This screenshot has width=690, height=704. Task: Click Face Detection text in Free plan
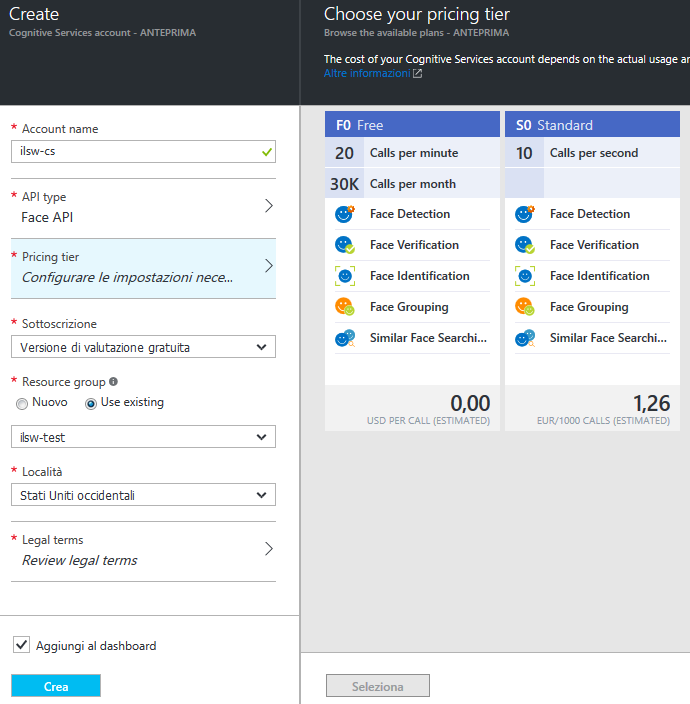point(410,214)
